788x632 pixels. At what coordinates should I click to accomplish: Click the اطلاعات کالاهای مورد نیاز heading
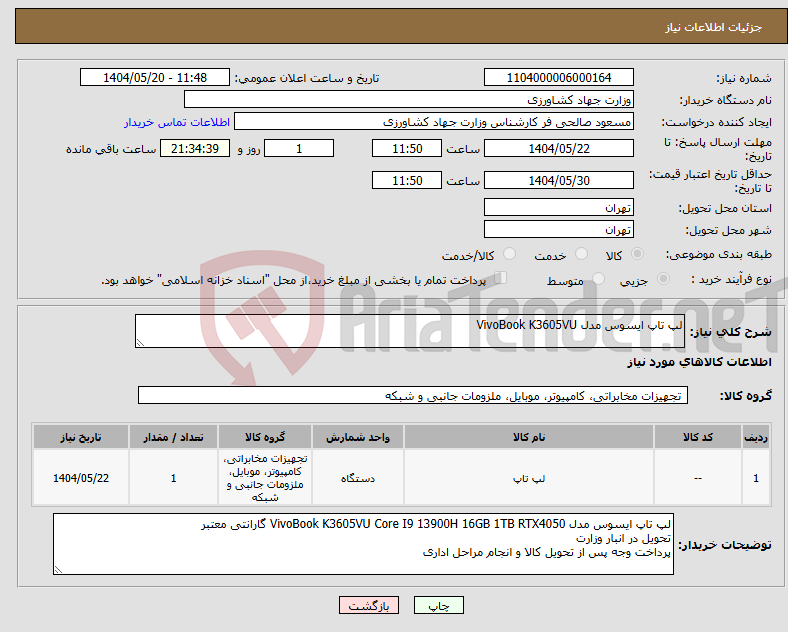click(x=699, y=362)
